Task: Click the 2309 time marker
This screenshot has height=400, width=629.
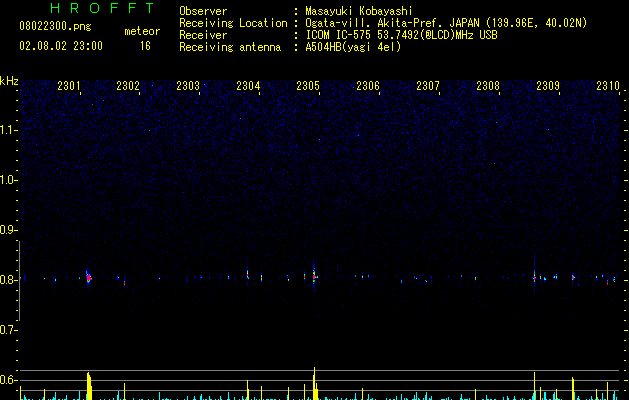Action: (x=548, y=86)
